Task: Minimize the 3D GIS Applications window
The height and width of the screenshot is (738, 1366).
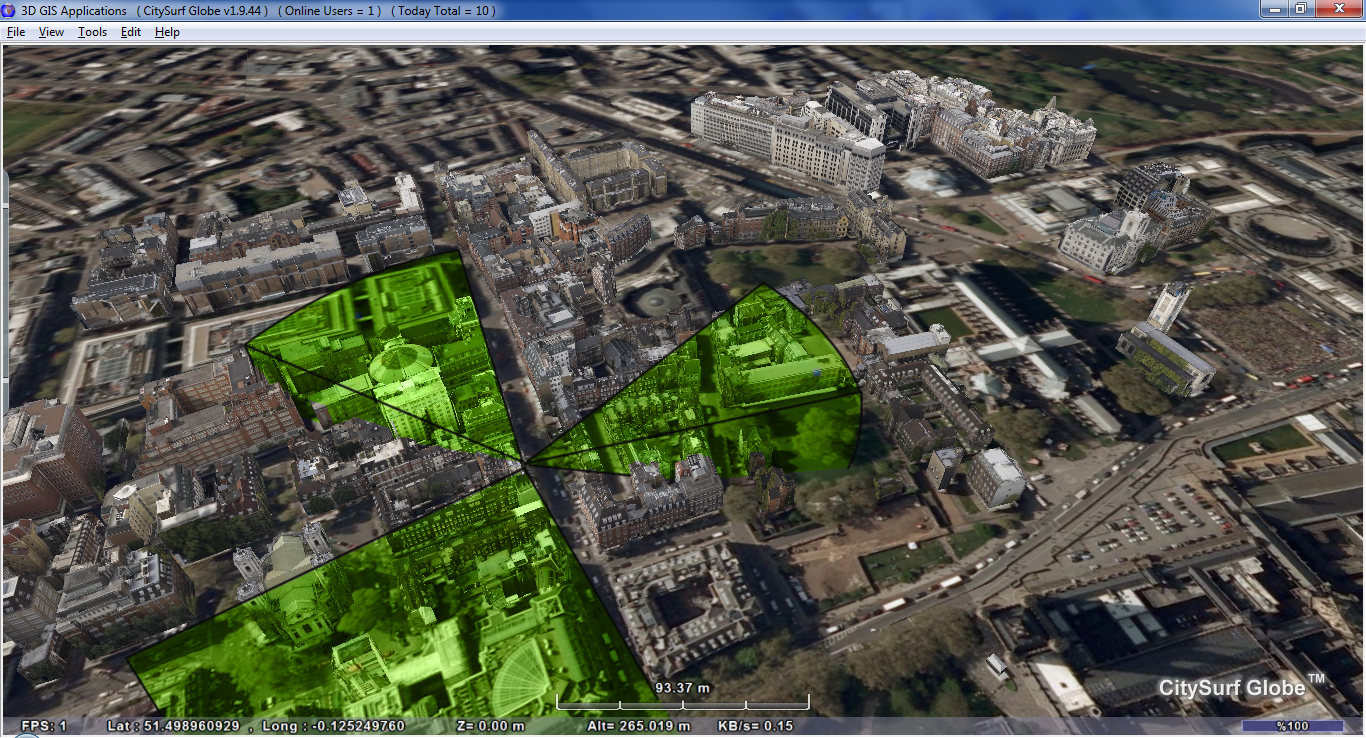Action: [x=1273, y=9]
